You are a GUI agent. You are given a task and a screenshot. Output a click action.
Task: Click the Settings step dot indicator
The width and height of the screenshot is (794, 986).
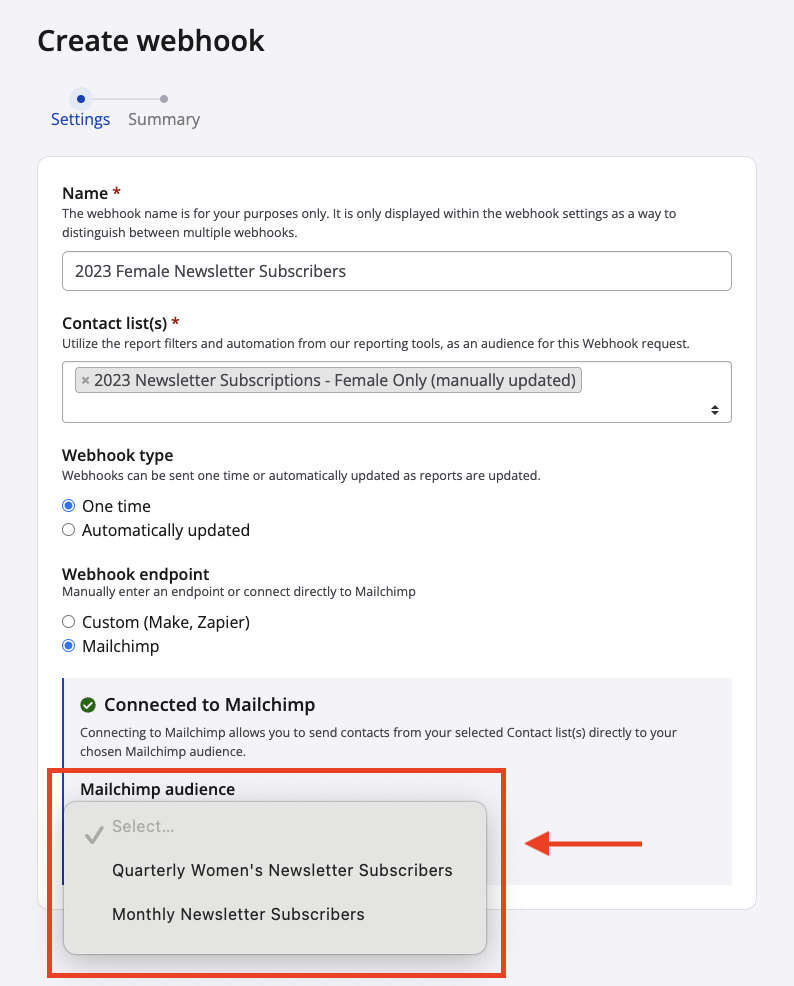coord(81,99)
